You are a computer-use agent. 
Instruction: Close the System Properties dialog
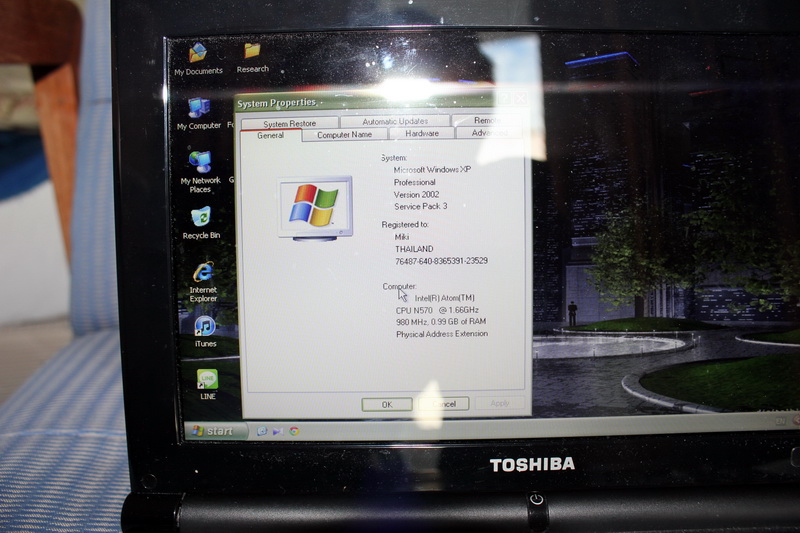pos(520,98)
